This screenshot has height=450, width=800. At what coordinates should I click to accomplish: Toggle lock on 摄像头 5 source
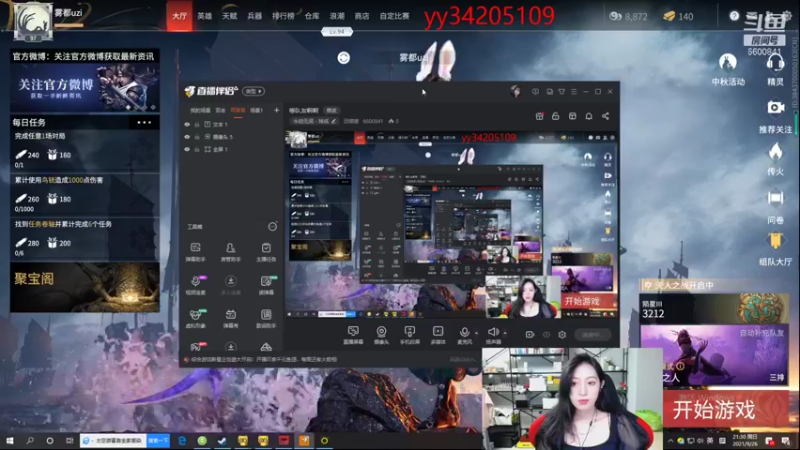click(197, 137)
